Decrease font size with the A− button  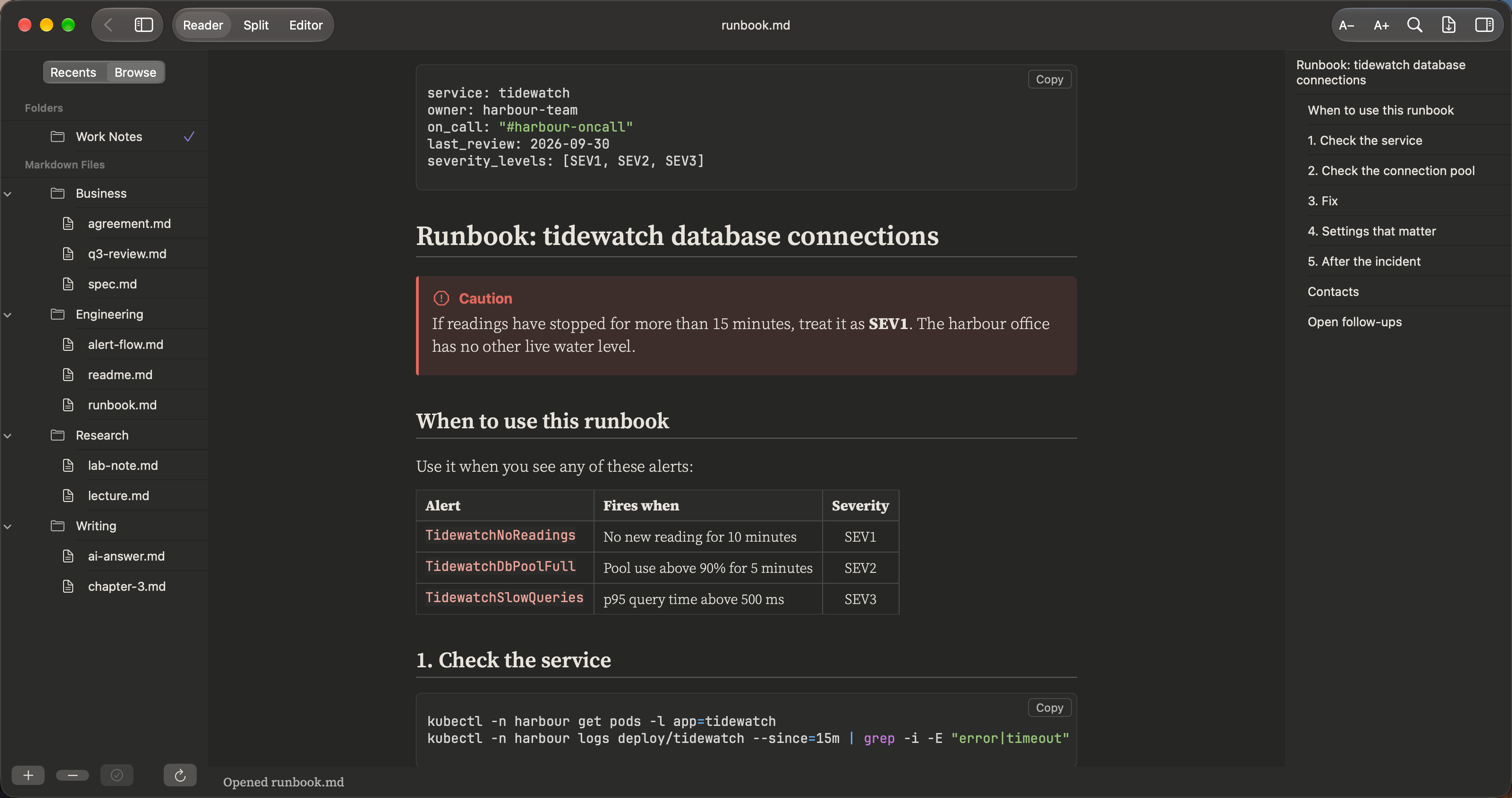pos(1347,25)
